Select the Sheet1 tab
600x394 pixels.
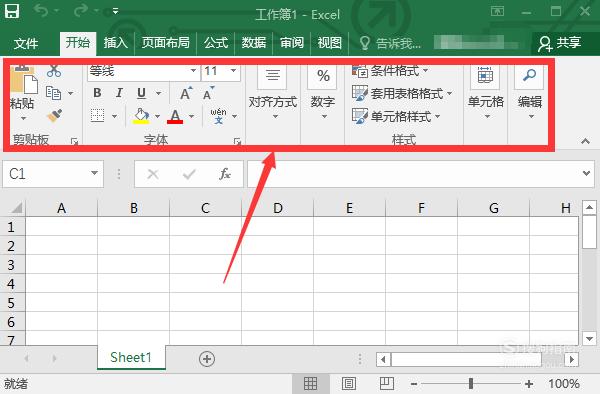point(131,357)
